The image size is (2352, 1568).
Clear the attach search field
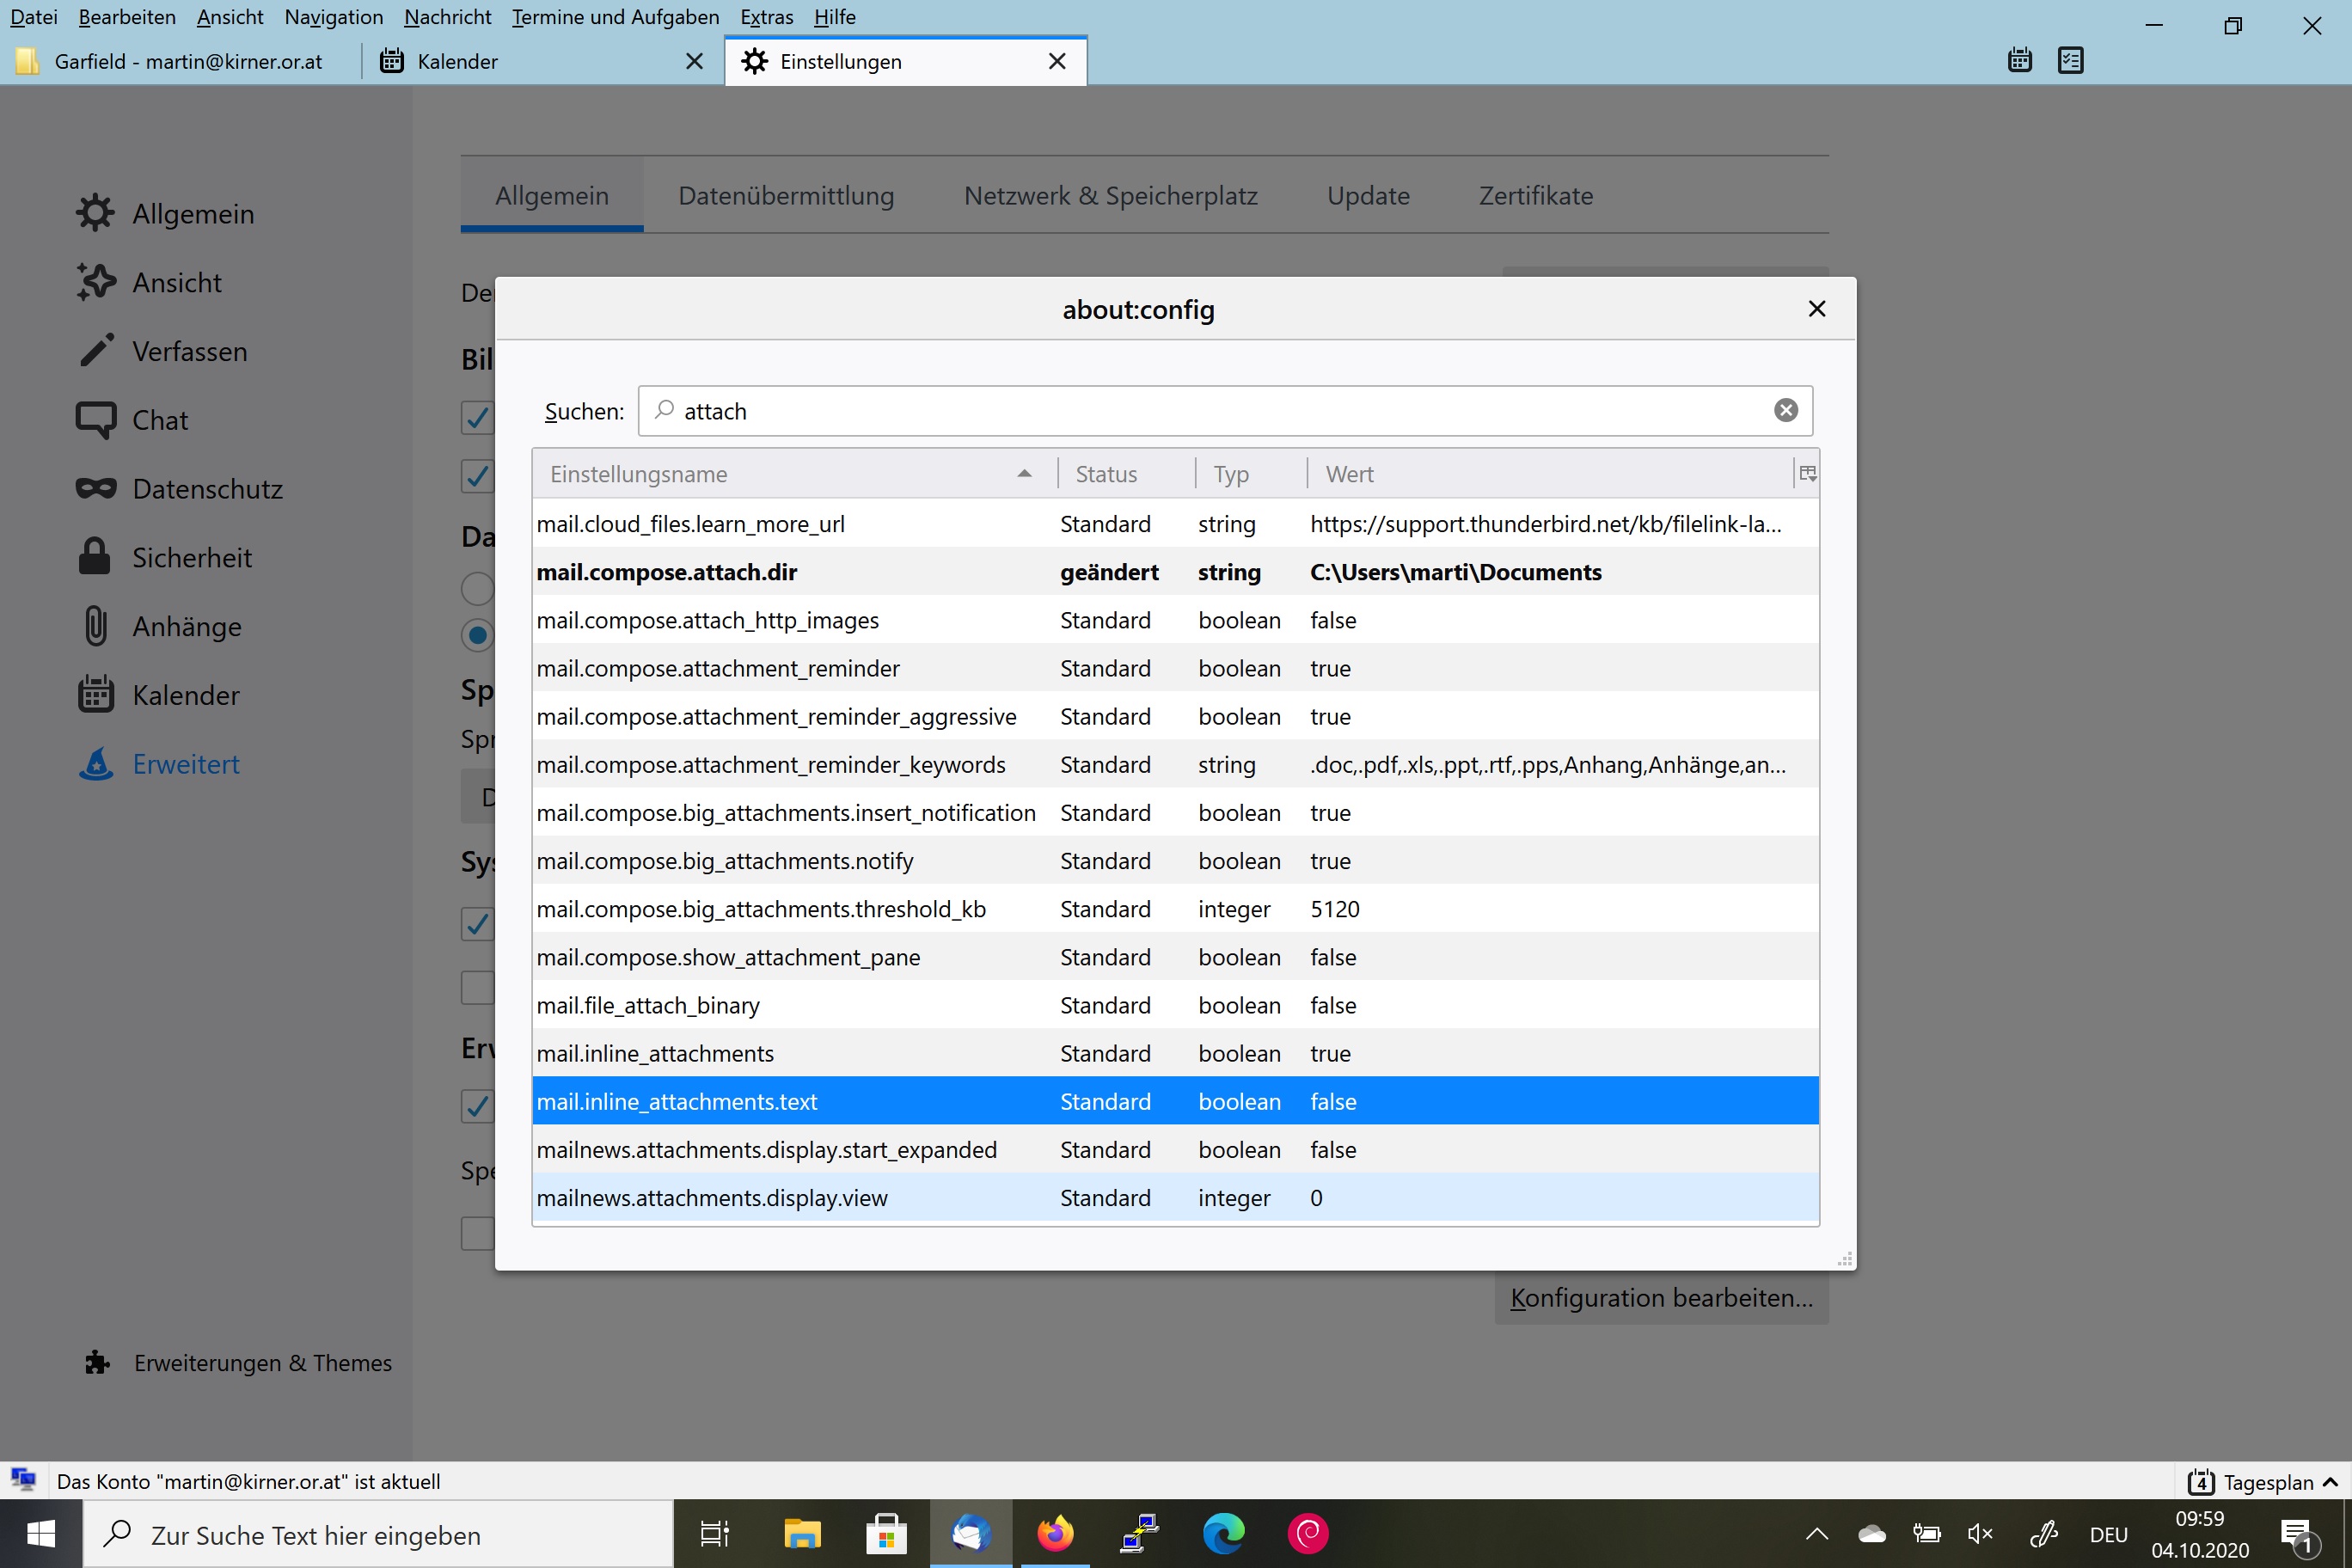1785,411
